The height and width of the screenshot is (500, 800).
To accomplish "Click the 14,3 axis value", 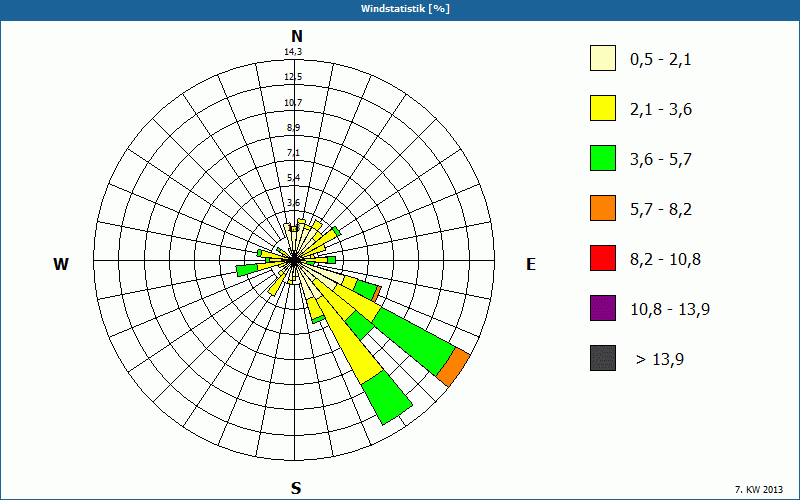I will [293, 52].
